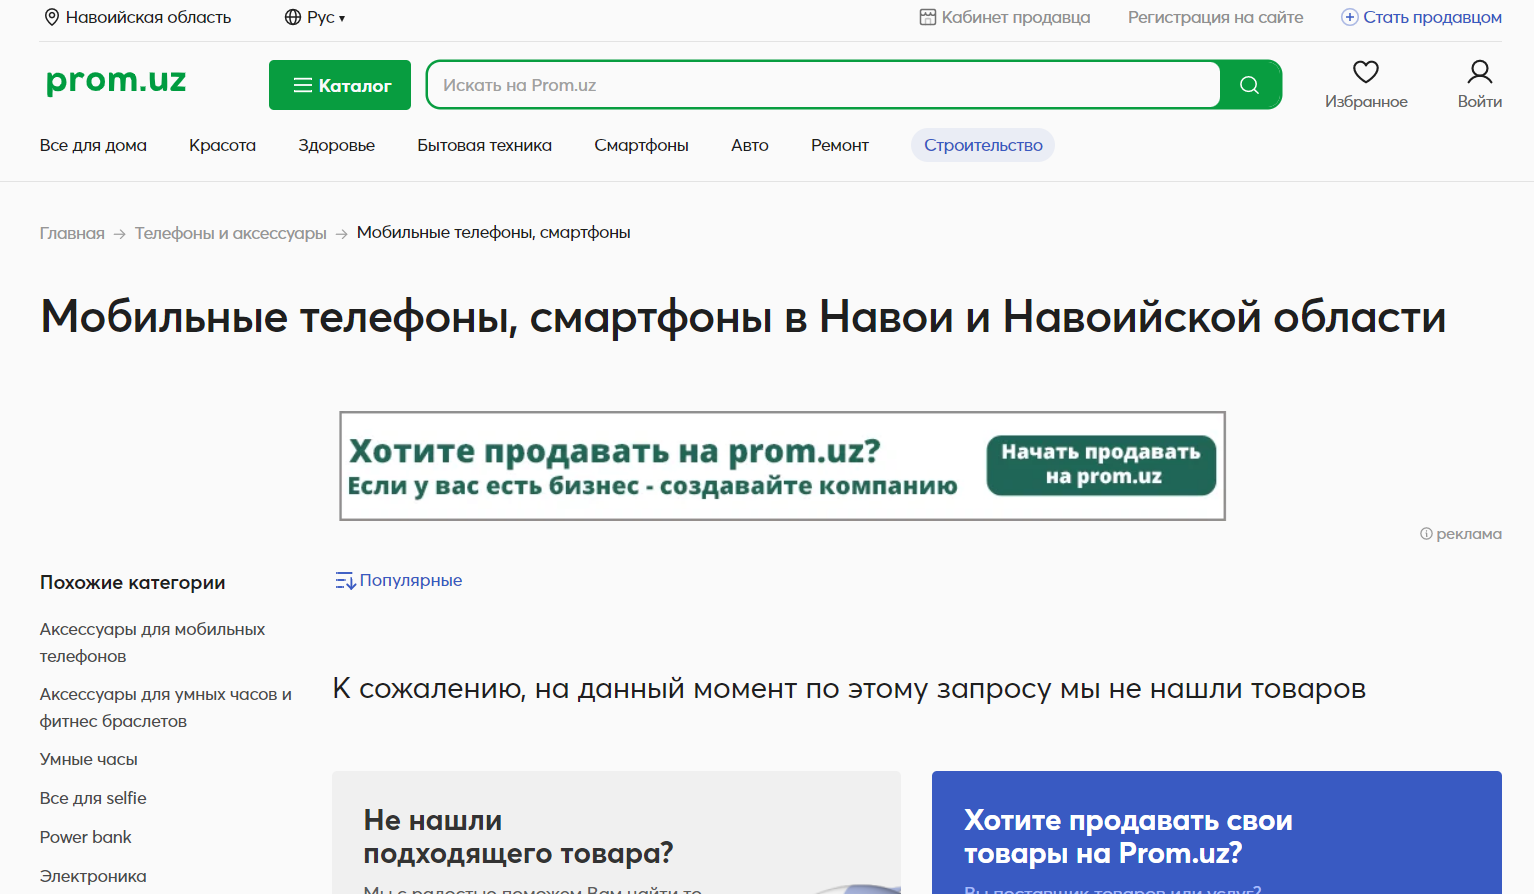The width and height of the screenshot is (1534, 894).
Task: Click the Мобильные телефоны, смартфоны breadcrumb text
Action: [x=494, y=233]
